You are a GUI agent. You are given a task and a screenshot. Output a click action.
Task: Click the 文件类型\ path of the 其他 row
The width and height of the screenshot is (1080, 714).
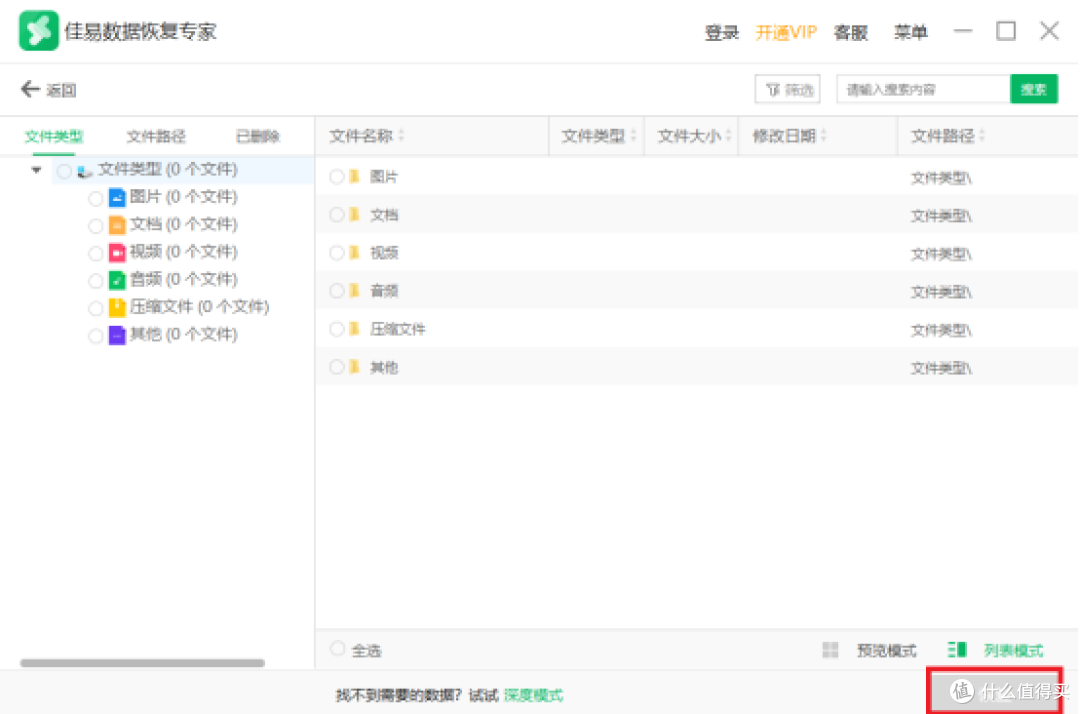point(941,368)
